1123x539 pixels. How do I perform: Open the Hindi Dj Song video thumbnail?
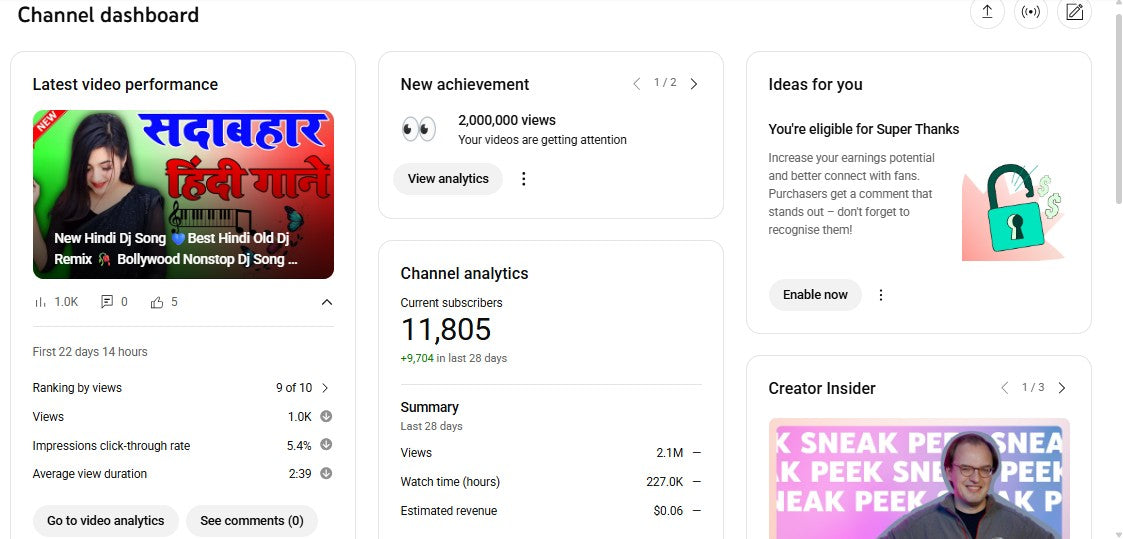pos(183,194)
